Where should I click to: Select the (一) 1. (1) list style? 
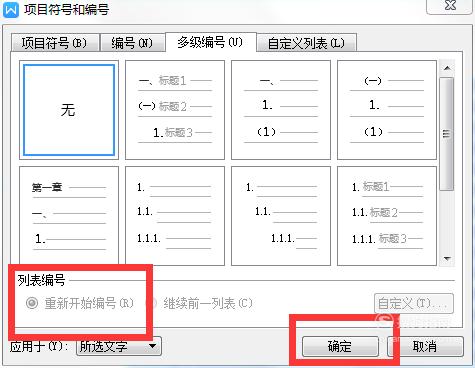pos(387,110)
